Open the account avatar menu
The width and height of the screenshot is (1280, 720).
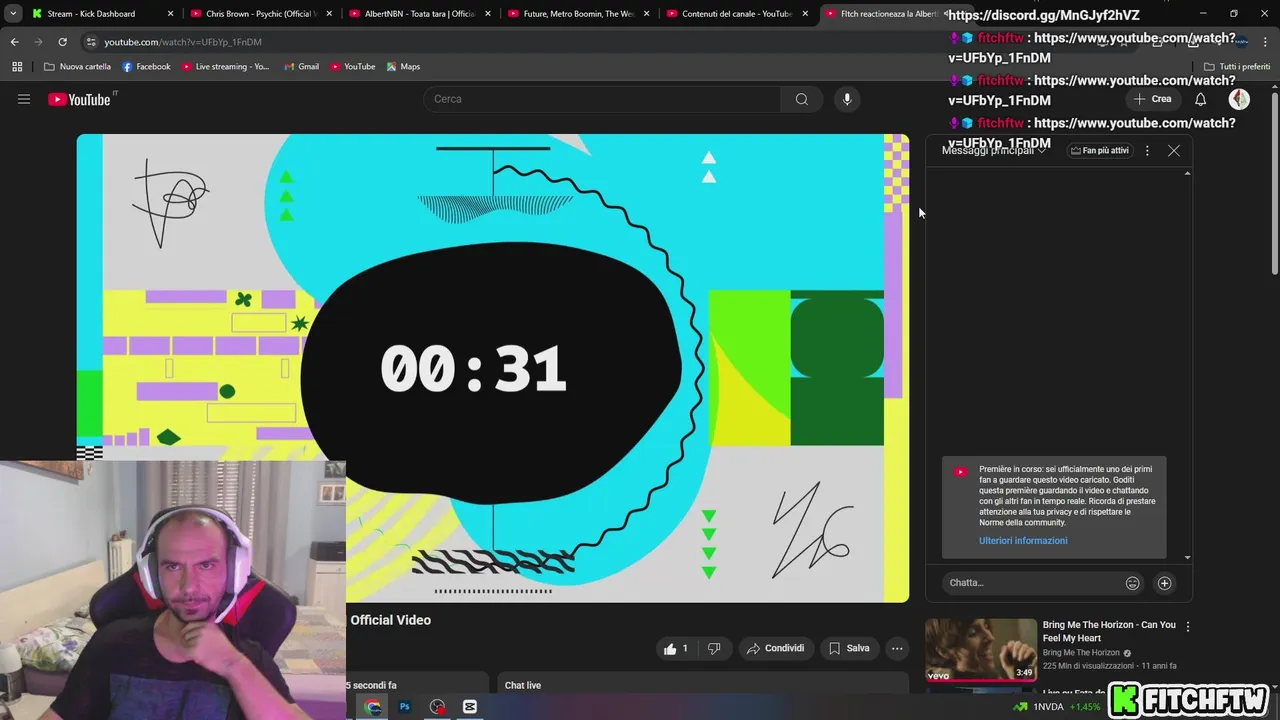[1239, 99]
